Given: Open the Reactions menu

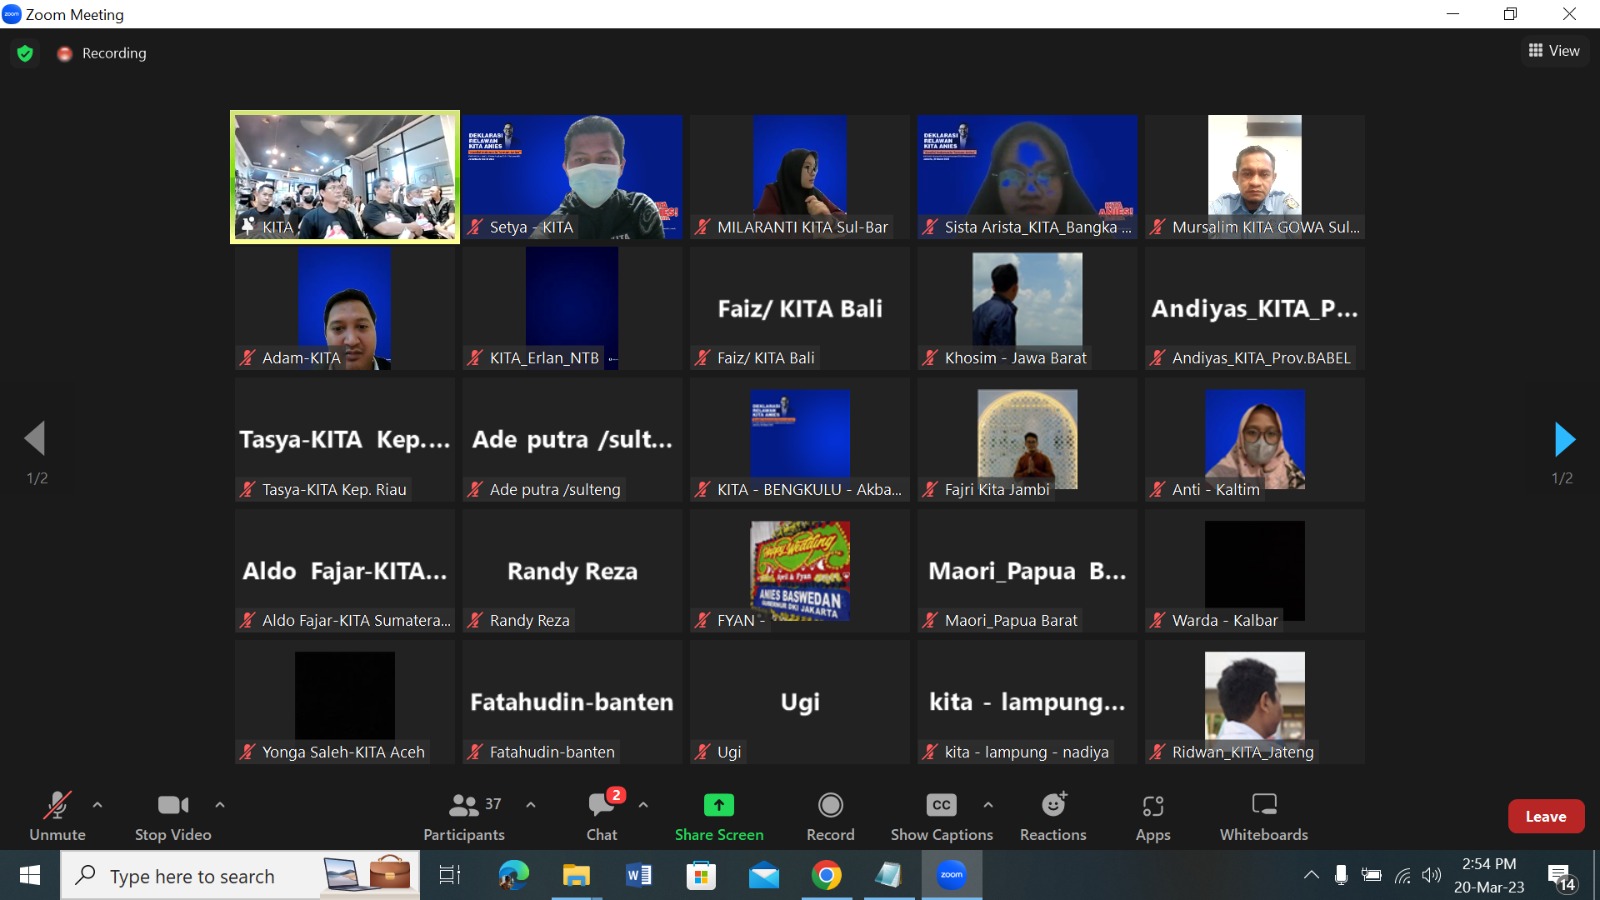Looking at the screenshot, I should click(x=1053, y=805).
